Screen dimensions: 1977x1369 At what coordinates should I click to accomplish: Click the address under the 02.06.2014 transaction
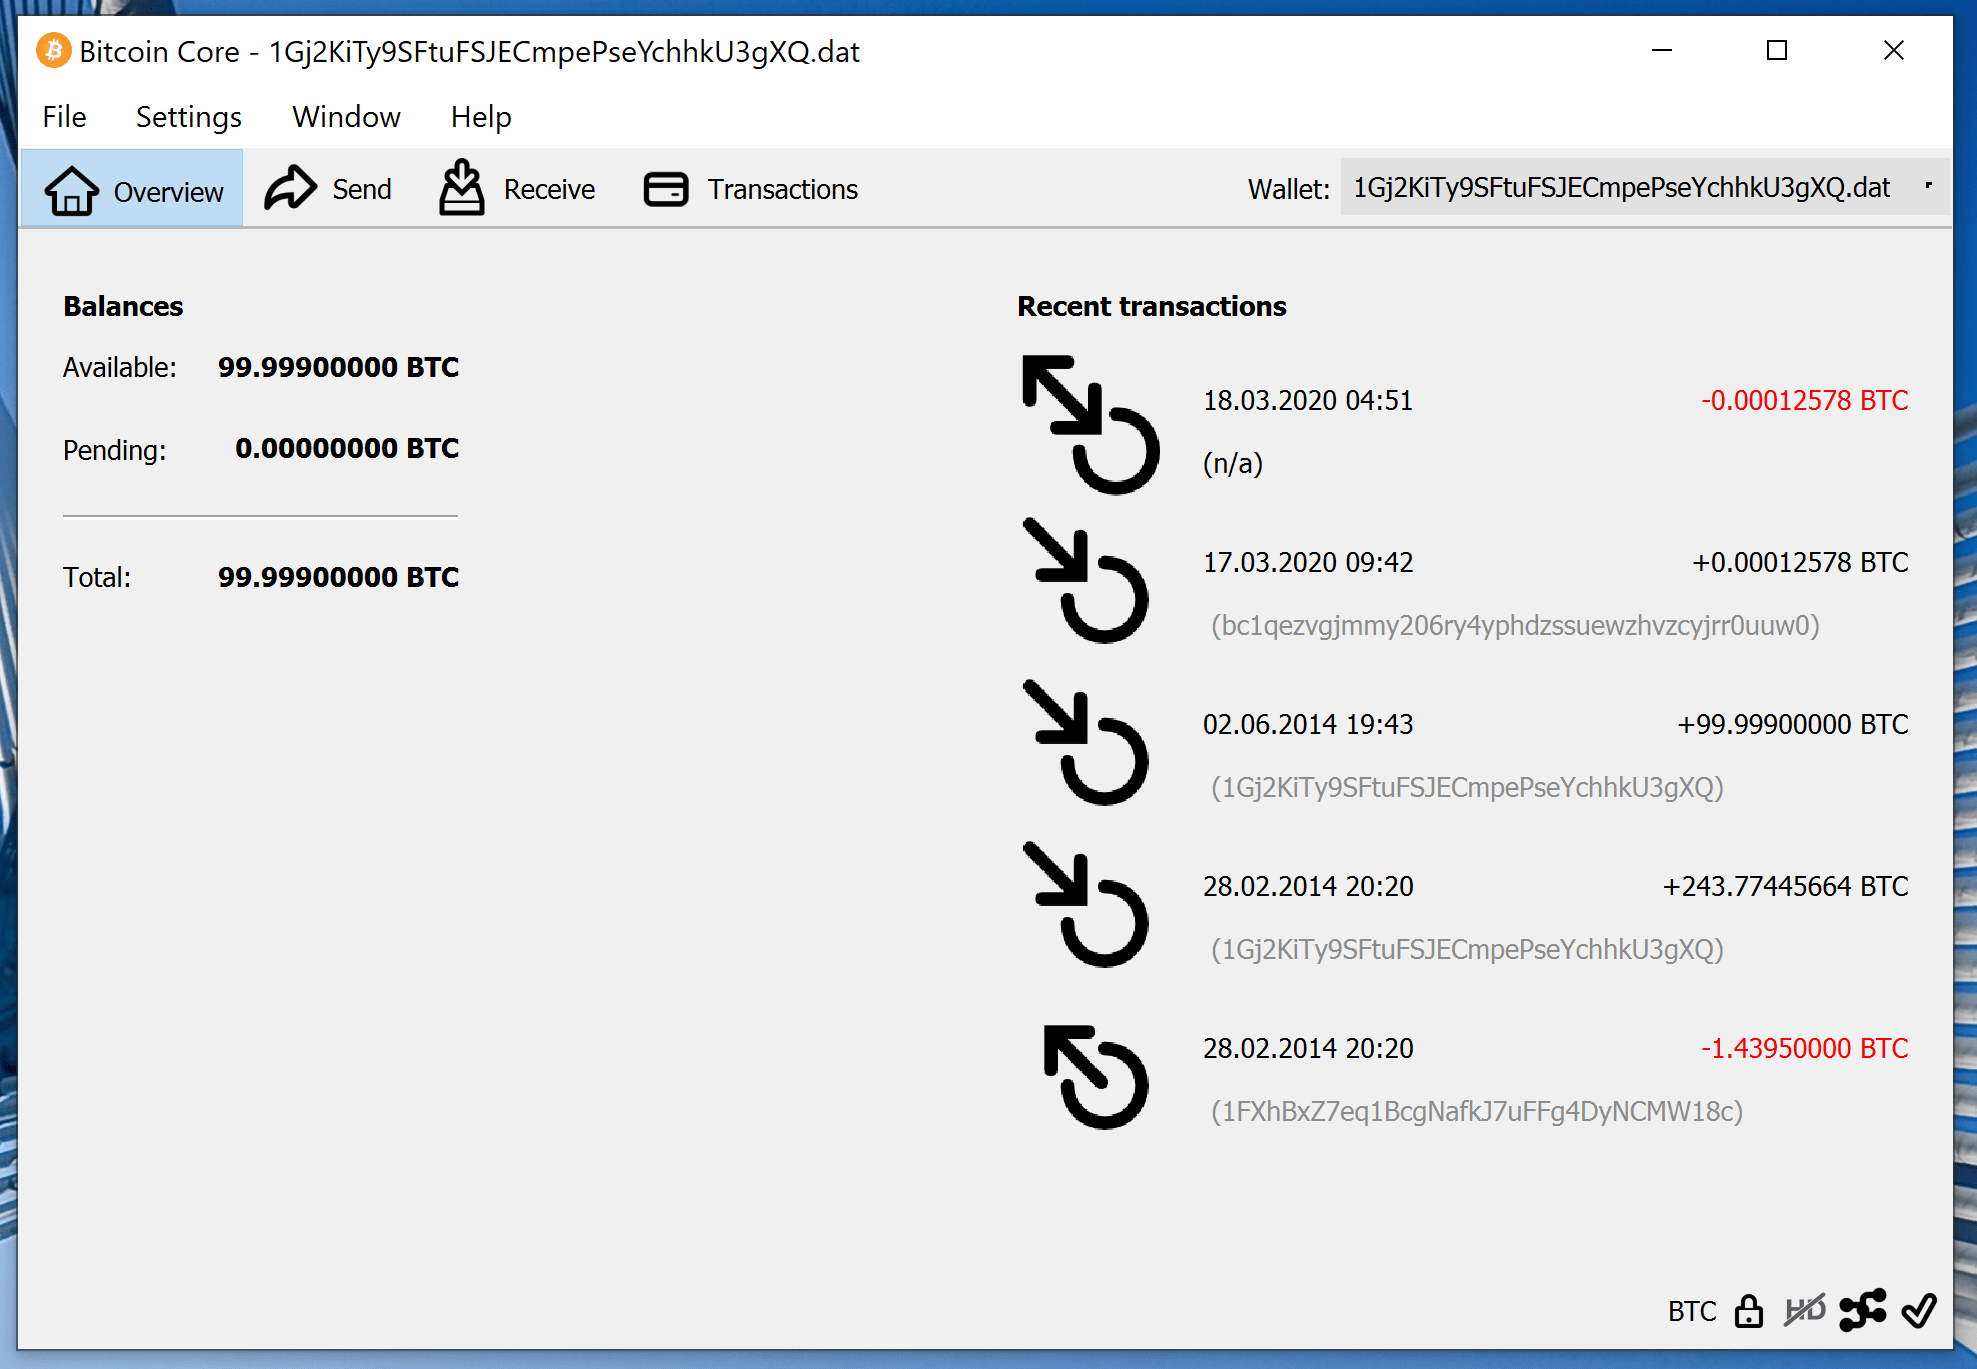coord(1467,787)
